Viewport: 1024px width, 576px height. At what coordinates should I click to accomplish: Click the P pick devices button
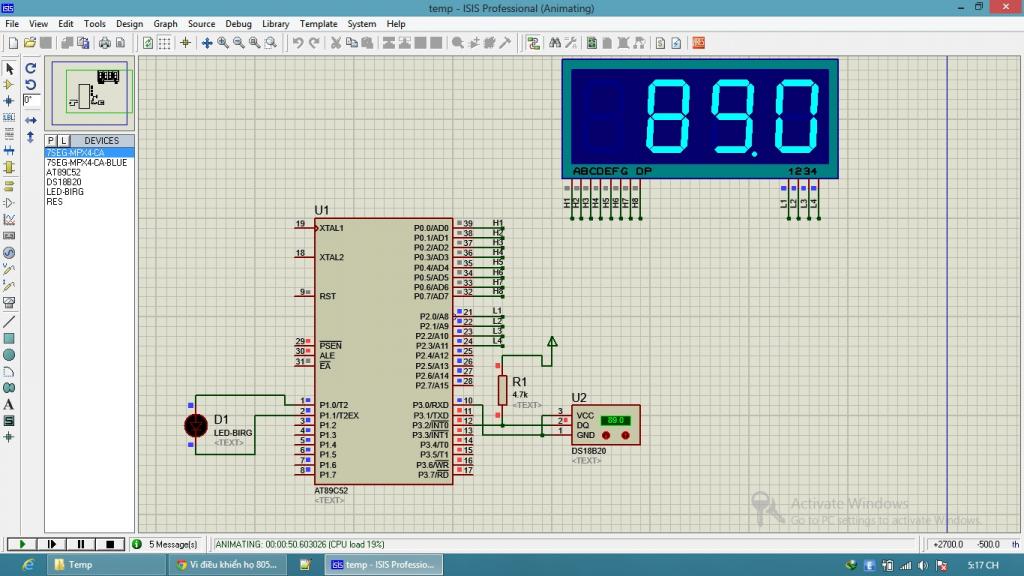[51, 141]
